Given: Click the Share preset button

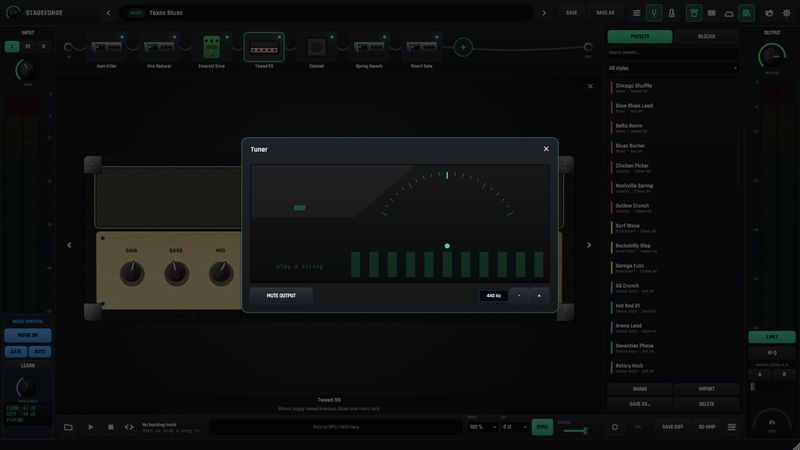Looking at the screenshot, I should [x=640, y=389].
